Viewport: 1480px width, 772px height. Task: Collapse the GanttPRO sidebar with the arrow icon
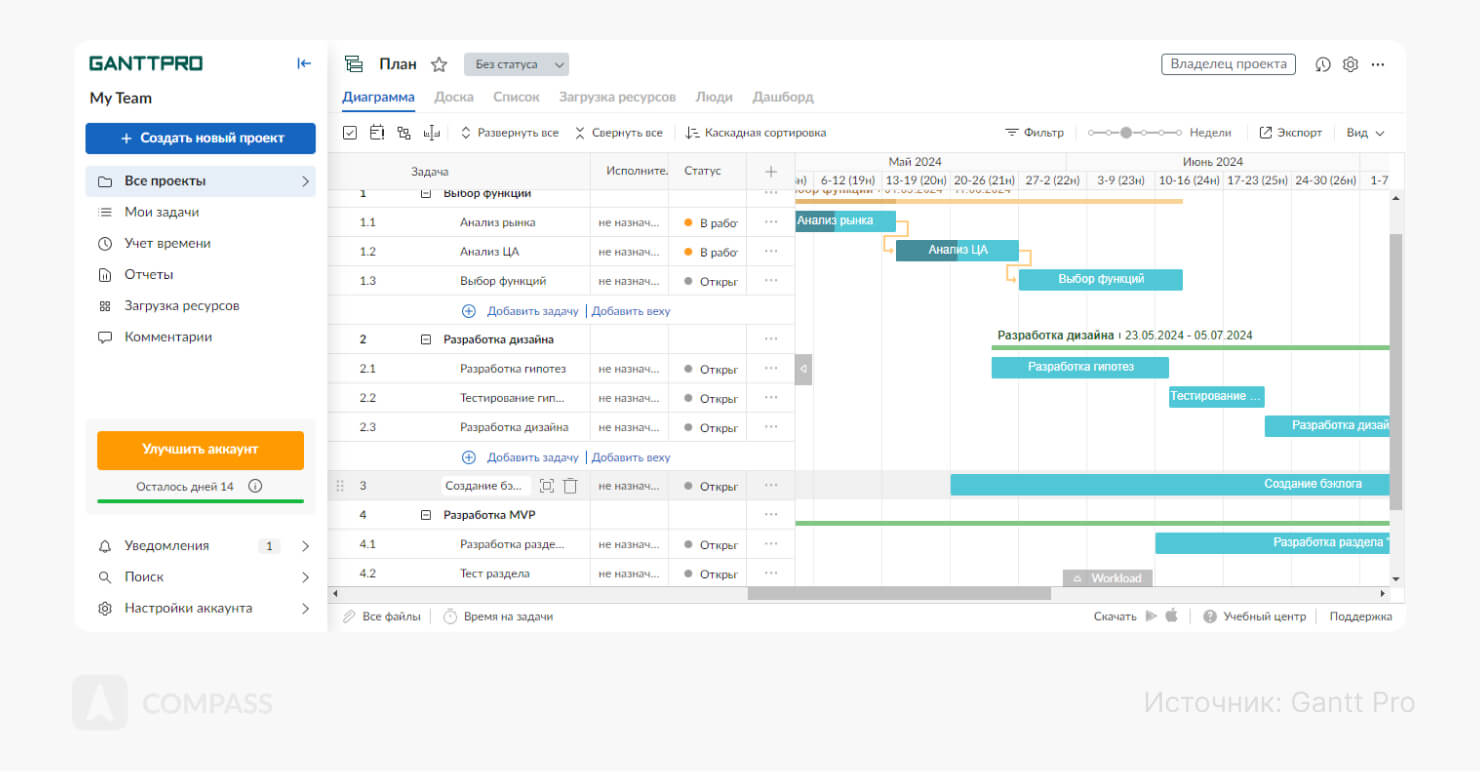click(304, 64)
